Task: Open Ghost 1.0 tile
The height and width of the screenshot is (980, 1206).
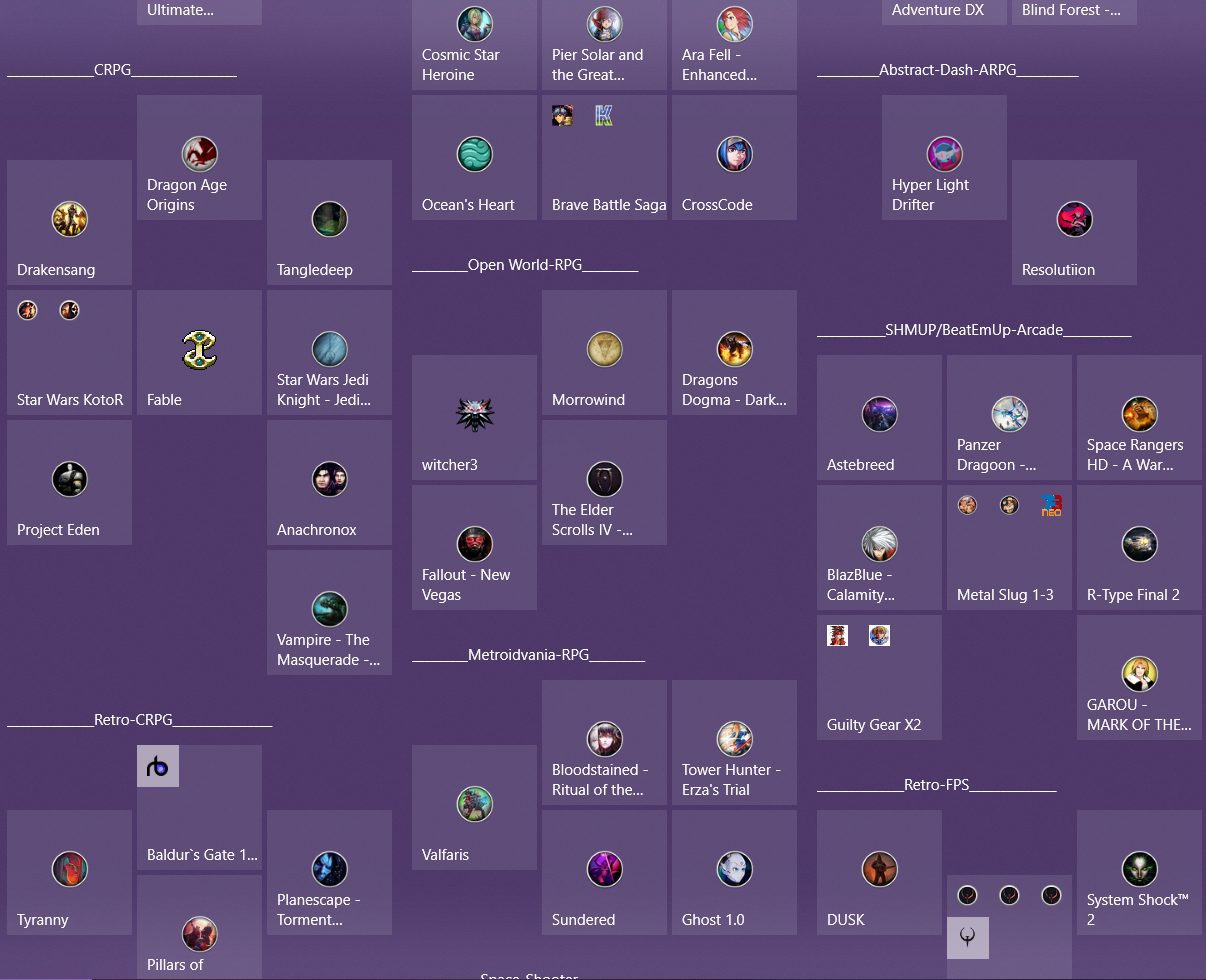Action: coord(734,872)
